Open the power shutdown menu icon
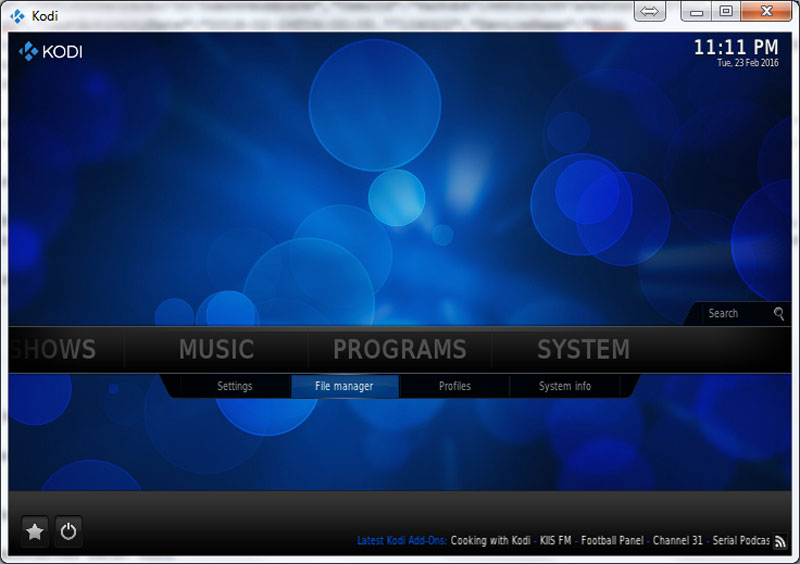The width and height of the screenshot is (800, 564). point(68,532)
